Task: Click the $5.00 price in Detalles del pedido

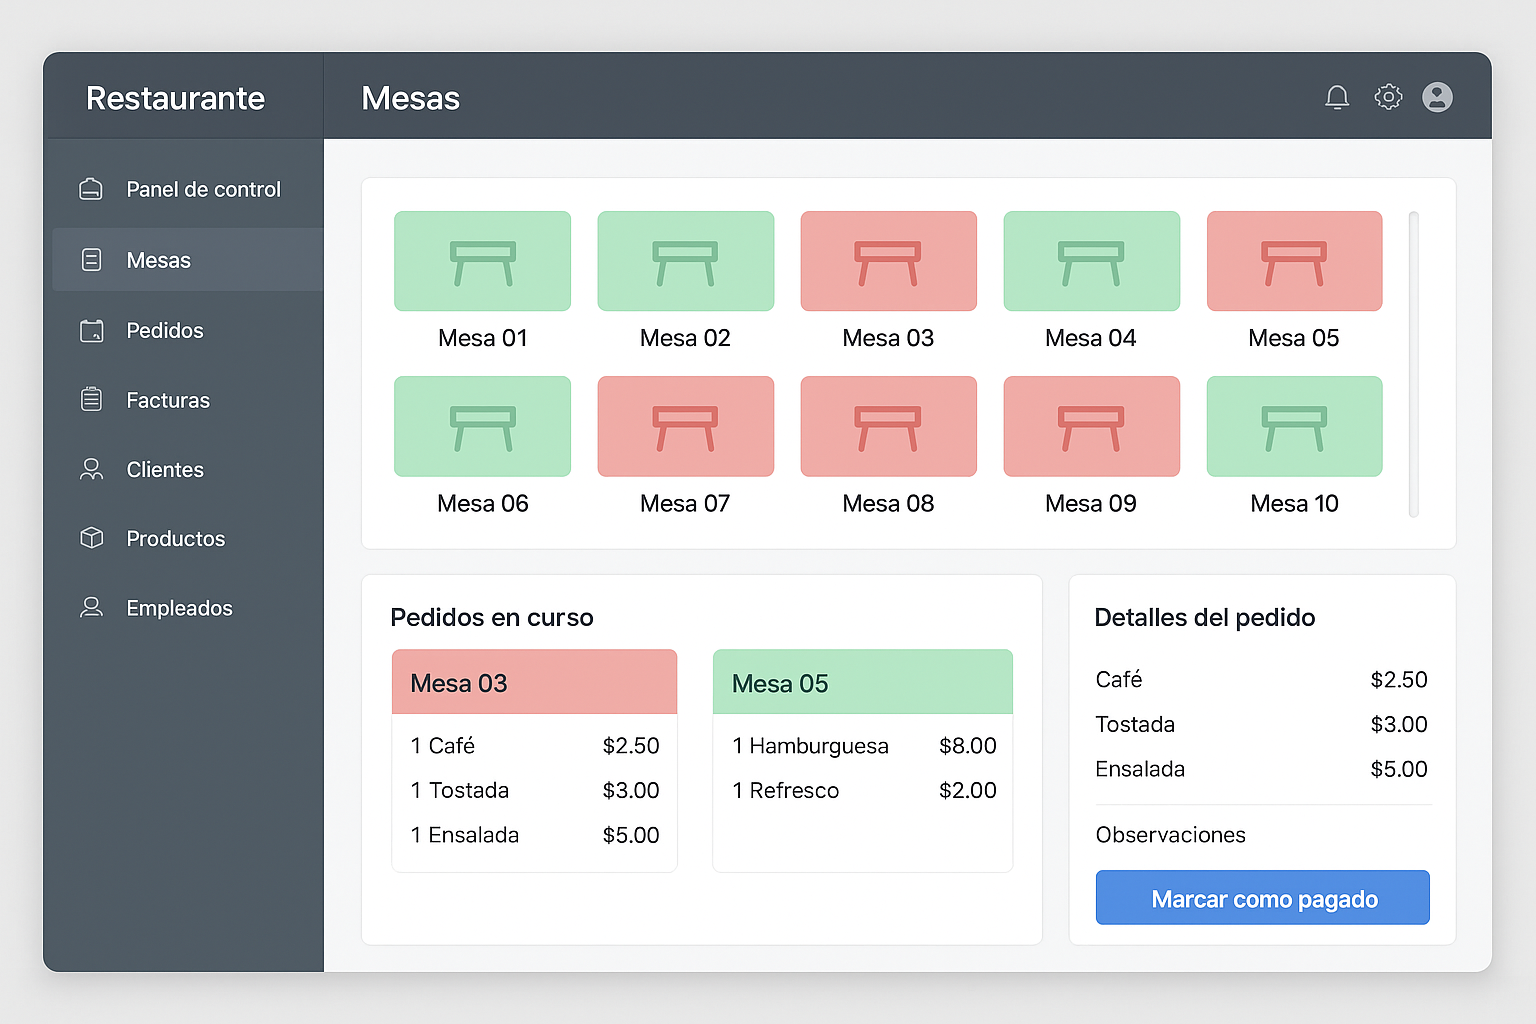Action: pos(1399,769)
